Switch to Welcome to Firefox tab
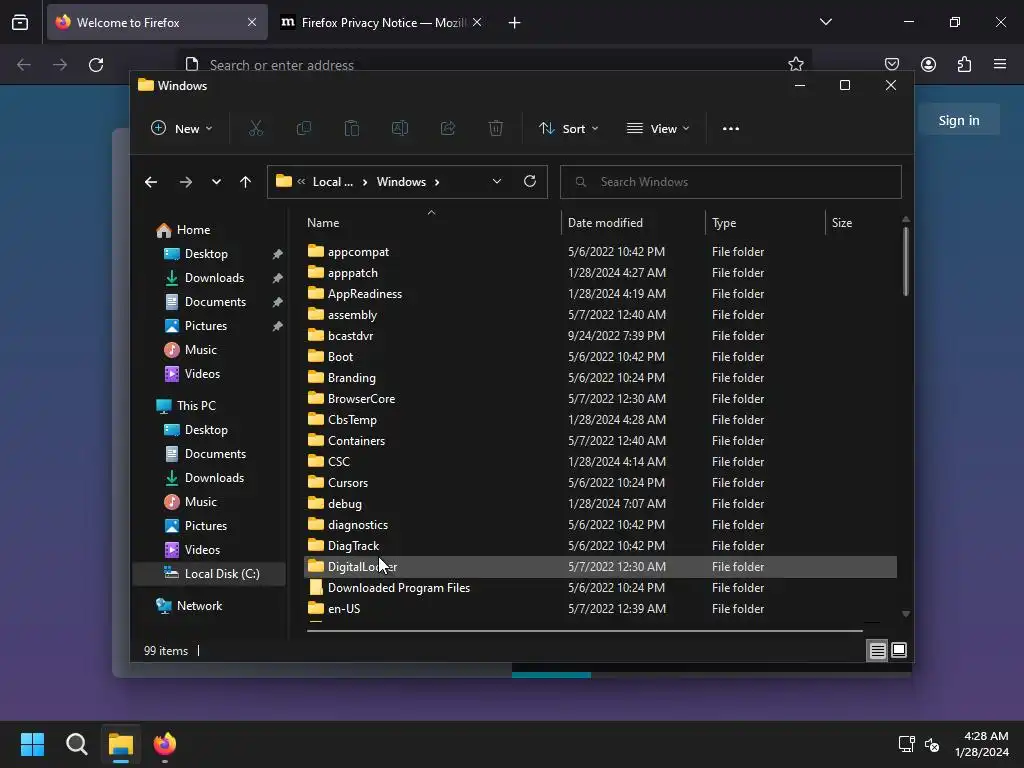Viewport: 1024px width, 768px height. (x=157, y=22)
